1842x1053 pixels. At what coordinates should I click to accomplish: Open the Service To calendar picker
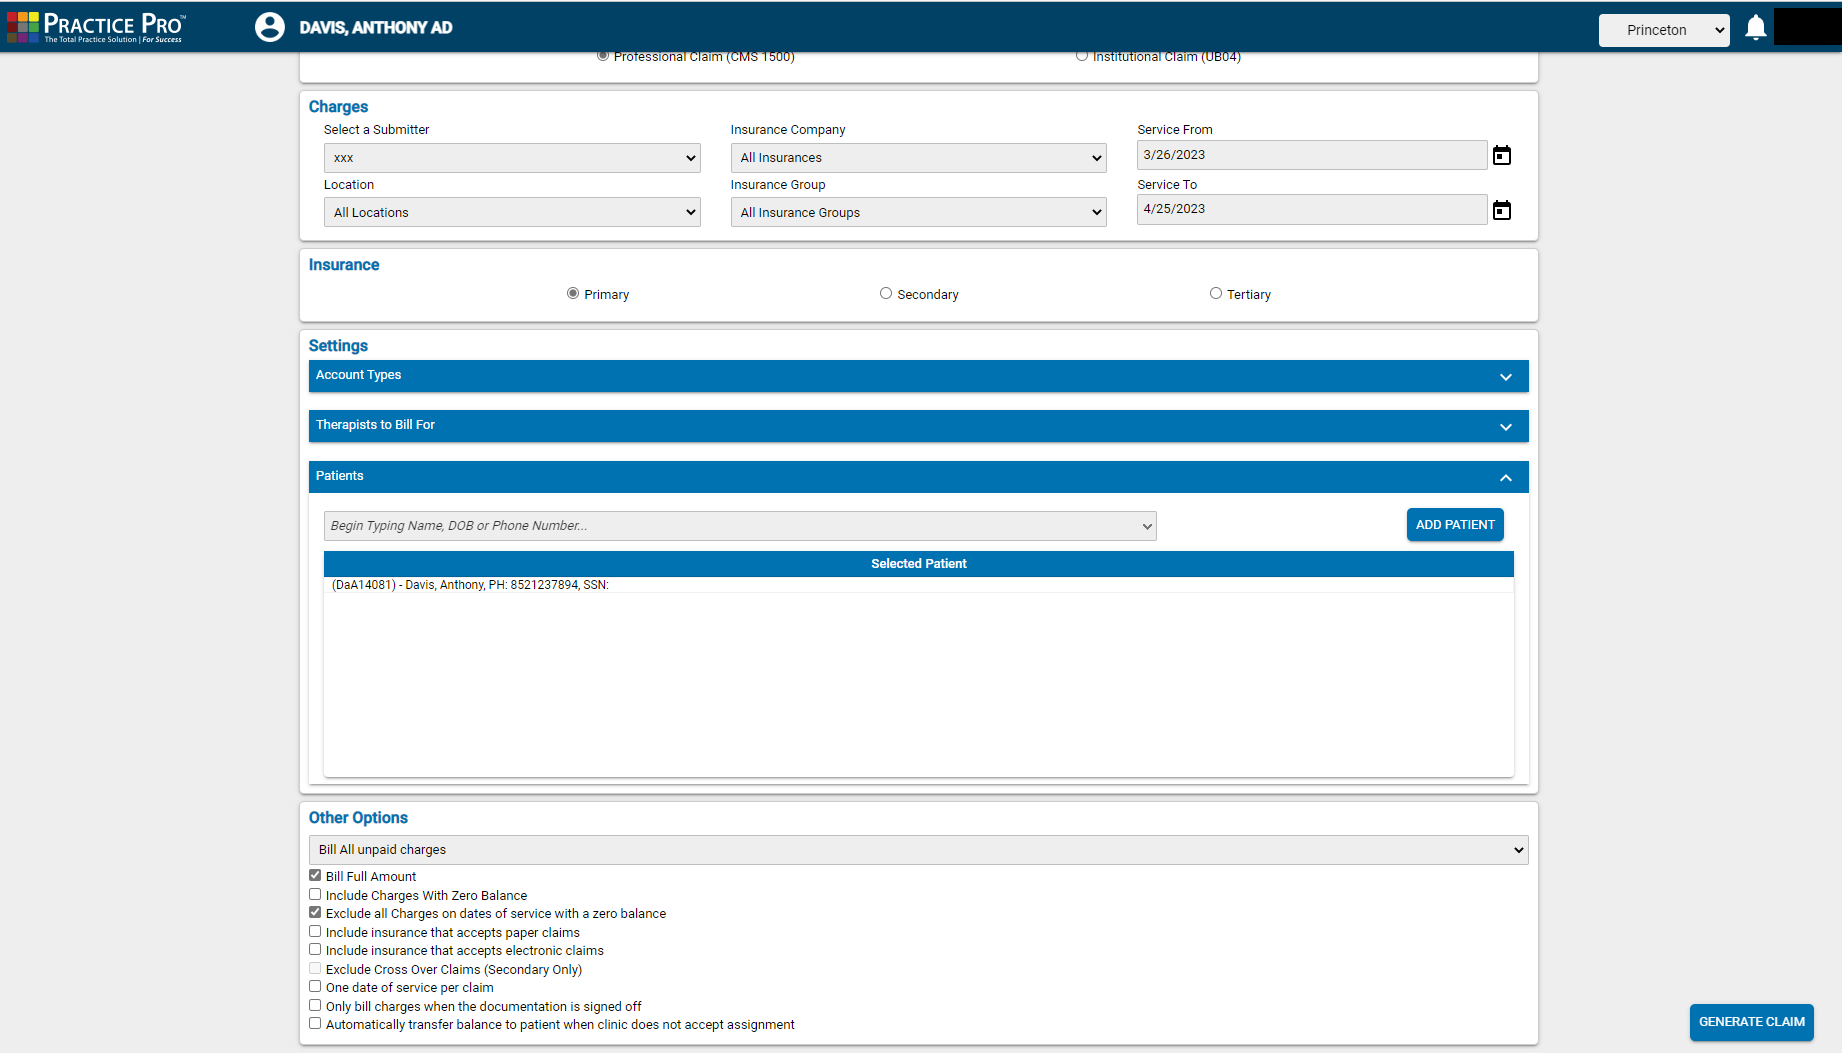[1502, 210]
